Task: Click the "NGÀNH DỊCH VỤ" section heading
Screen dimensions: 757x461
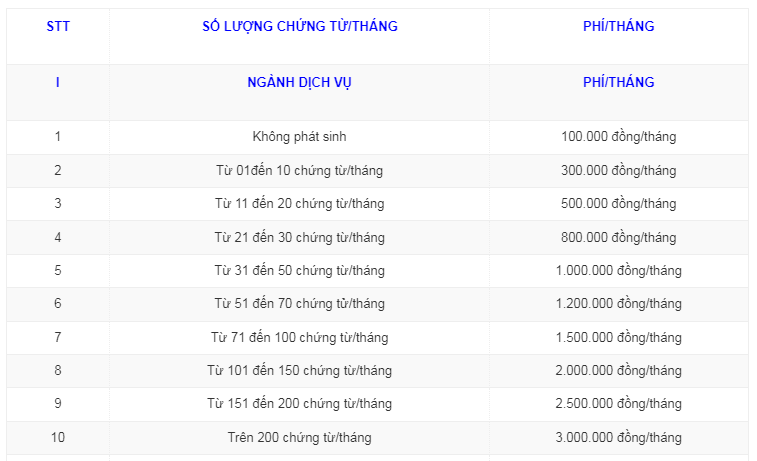Action: tap(299, 83)
